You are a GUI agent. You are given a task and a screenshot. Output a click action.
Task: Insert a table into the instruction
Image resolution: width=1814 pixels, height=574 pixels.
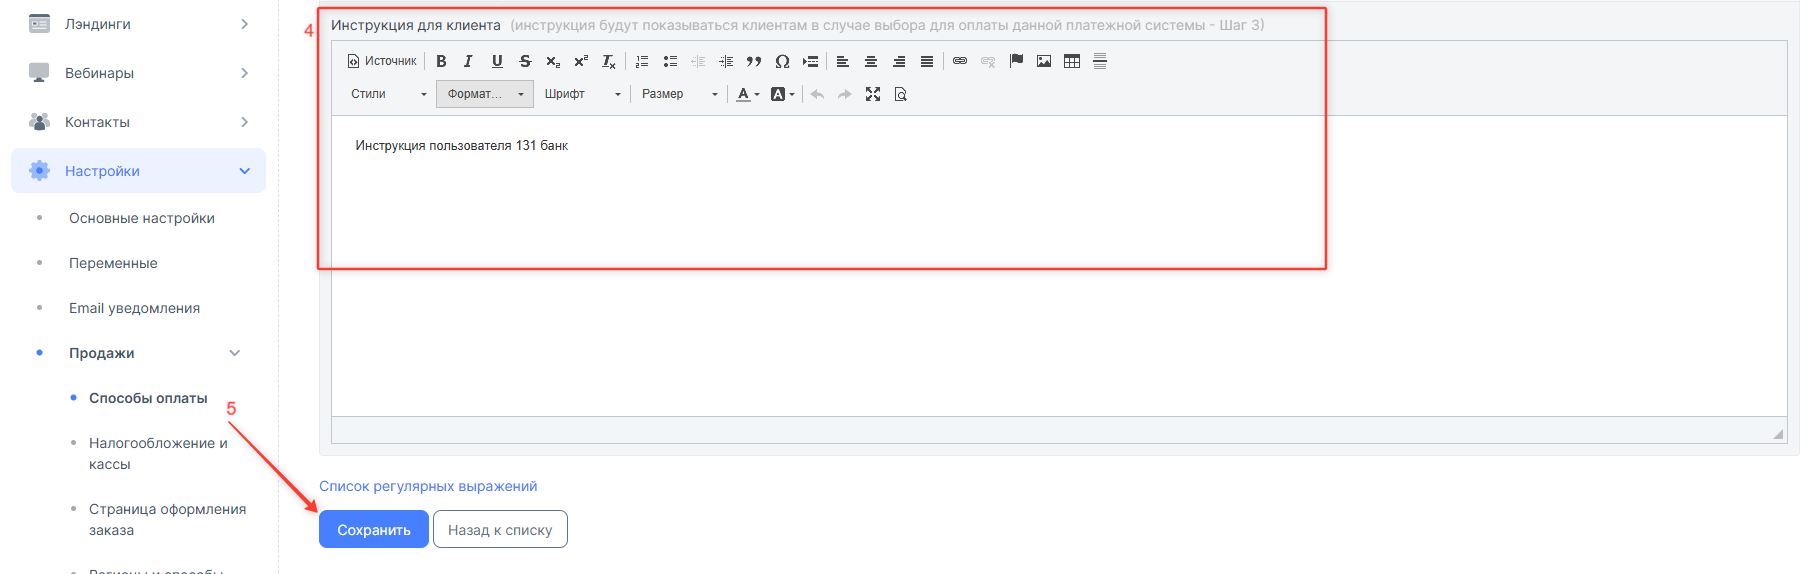click(x=1072, y=61)
